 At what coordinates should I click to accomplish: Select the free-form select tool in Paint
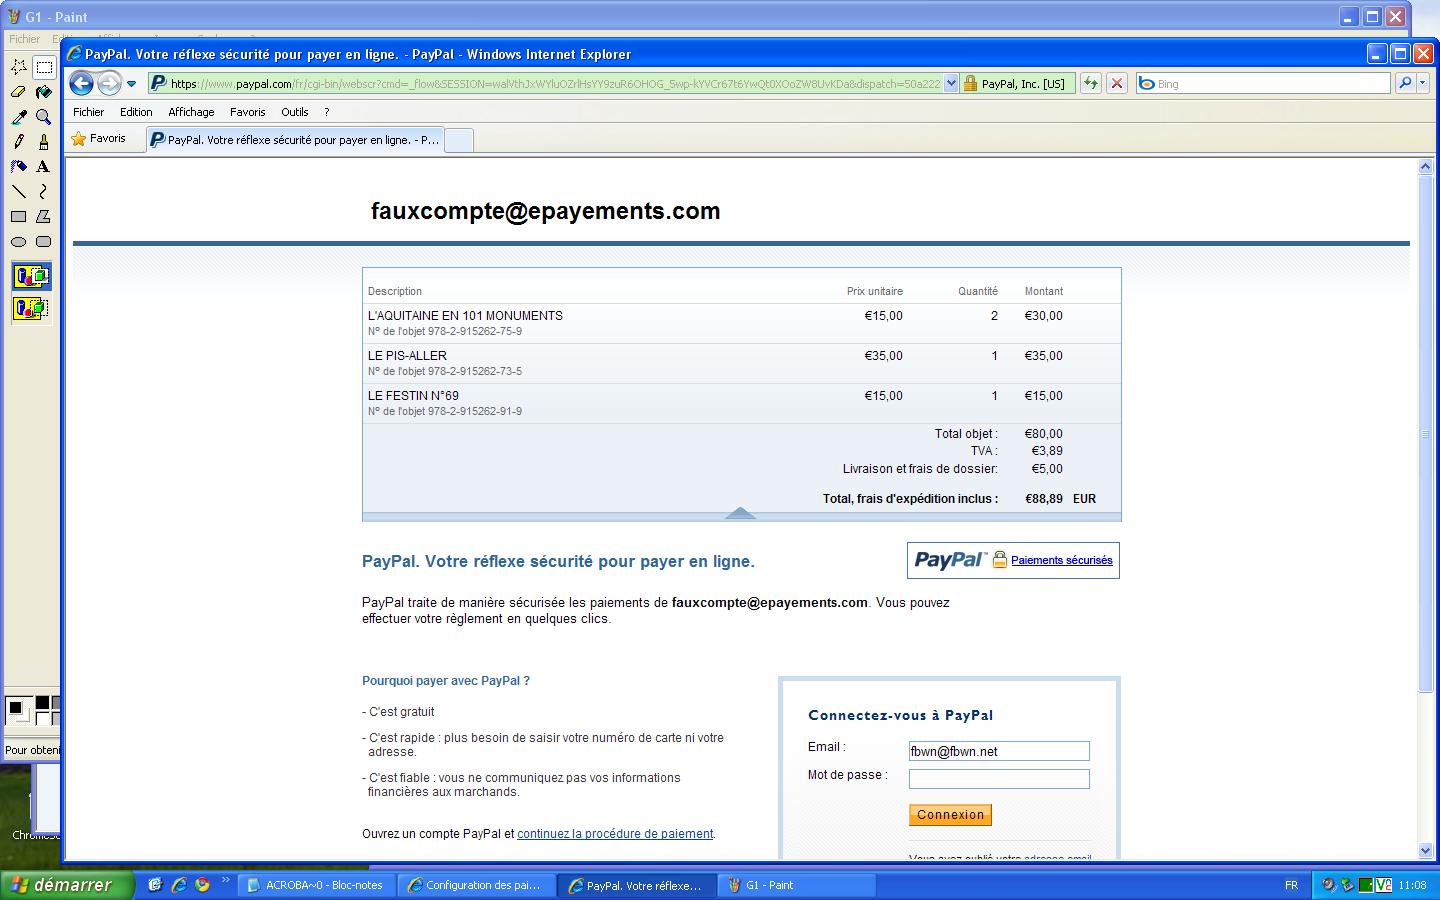[19, 67]
